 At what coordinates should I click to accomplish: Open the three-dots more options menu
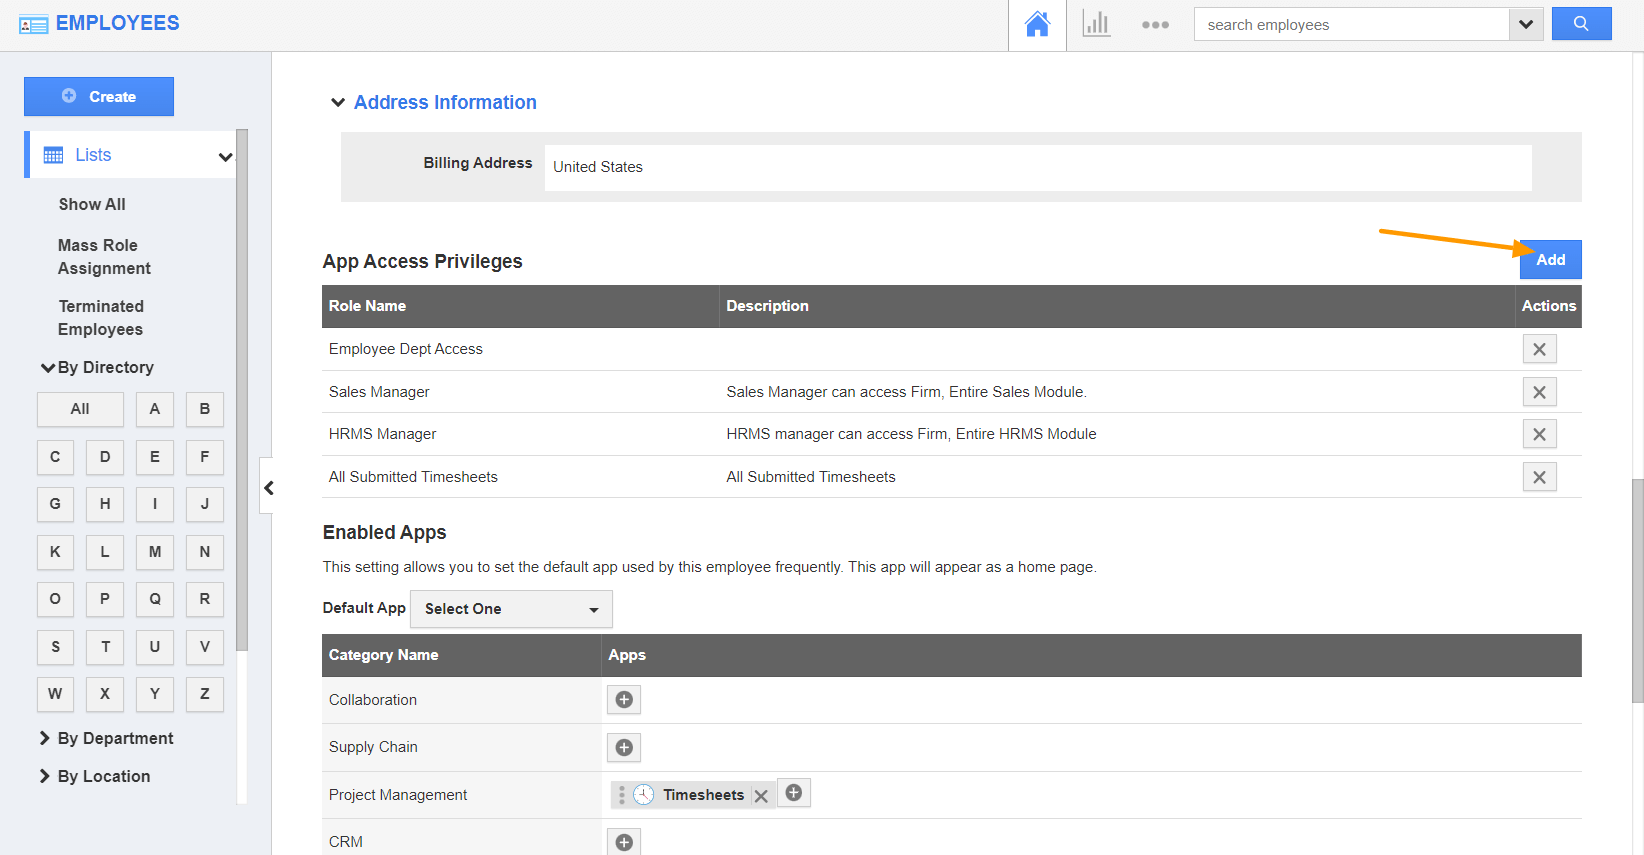(x=1155, y=25)
